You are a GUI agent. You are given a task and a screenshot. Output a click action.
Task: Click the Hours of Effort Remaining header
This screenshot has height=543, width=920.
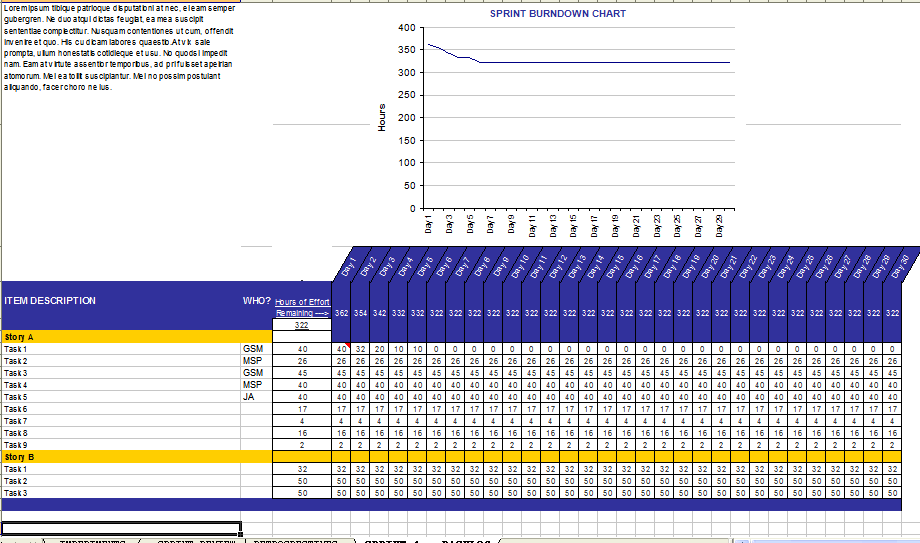click(x=302, y=307)
